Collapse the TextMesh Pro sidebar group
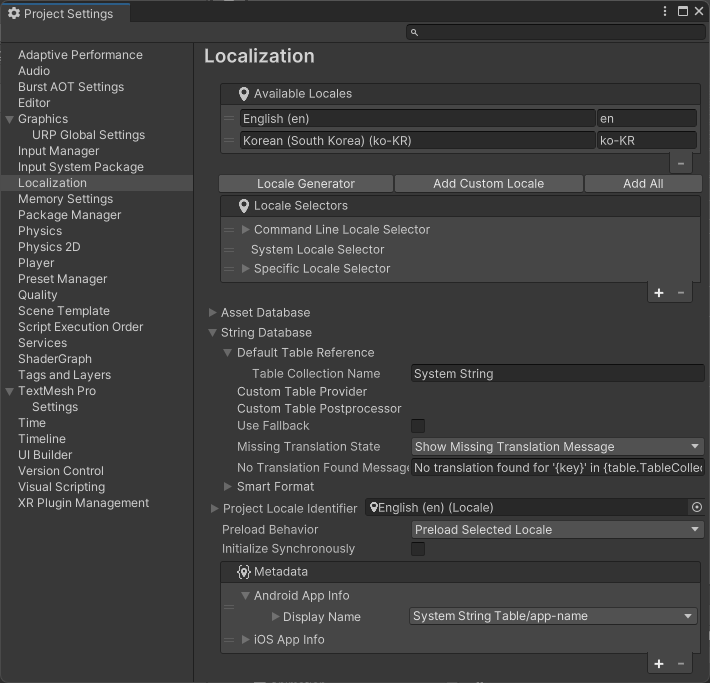Viewport: 710px width, 683px height. tap(10, 391)
